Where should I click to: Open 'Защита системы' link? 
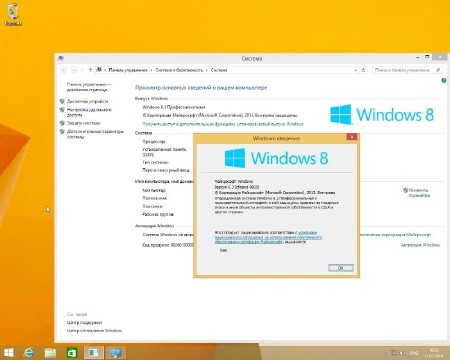83,123
